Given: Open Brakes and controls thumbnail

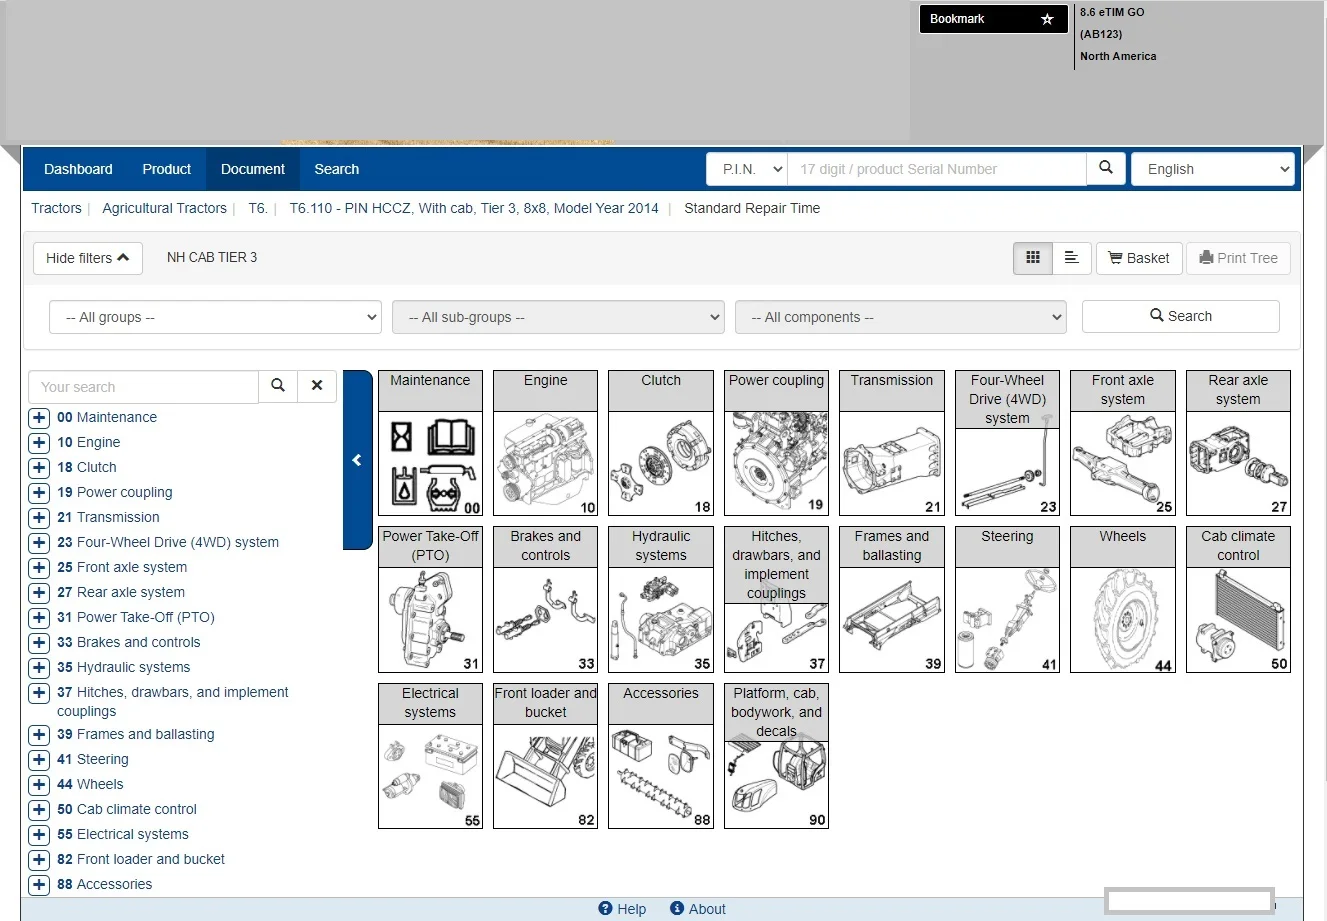Looking at the screenshot, I should 545,600.
